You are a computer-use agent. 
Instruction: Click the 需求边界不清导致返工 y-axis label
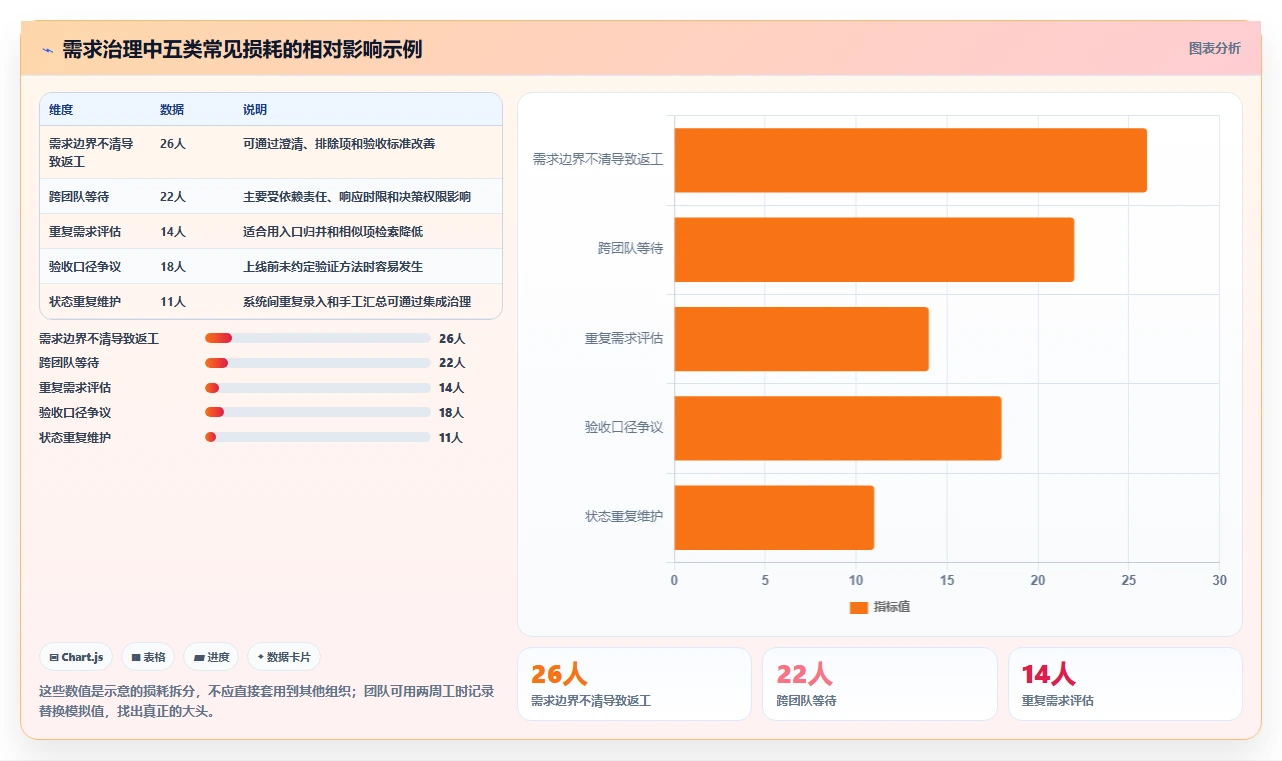tap(598, 159)
